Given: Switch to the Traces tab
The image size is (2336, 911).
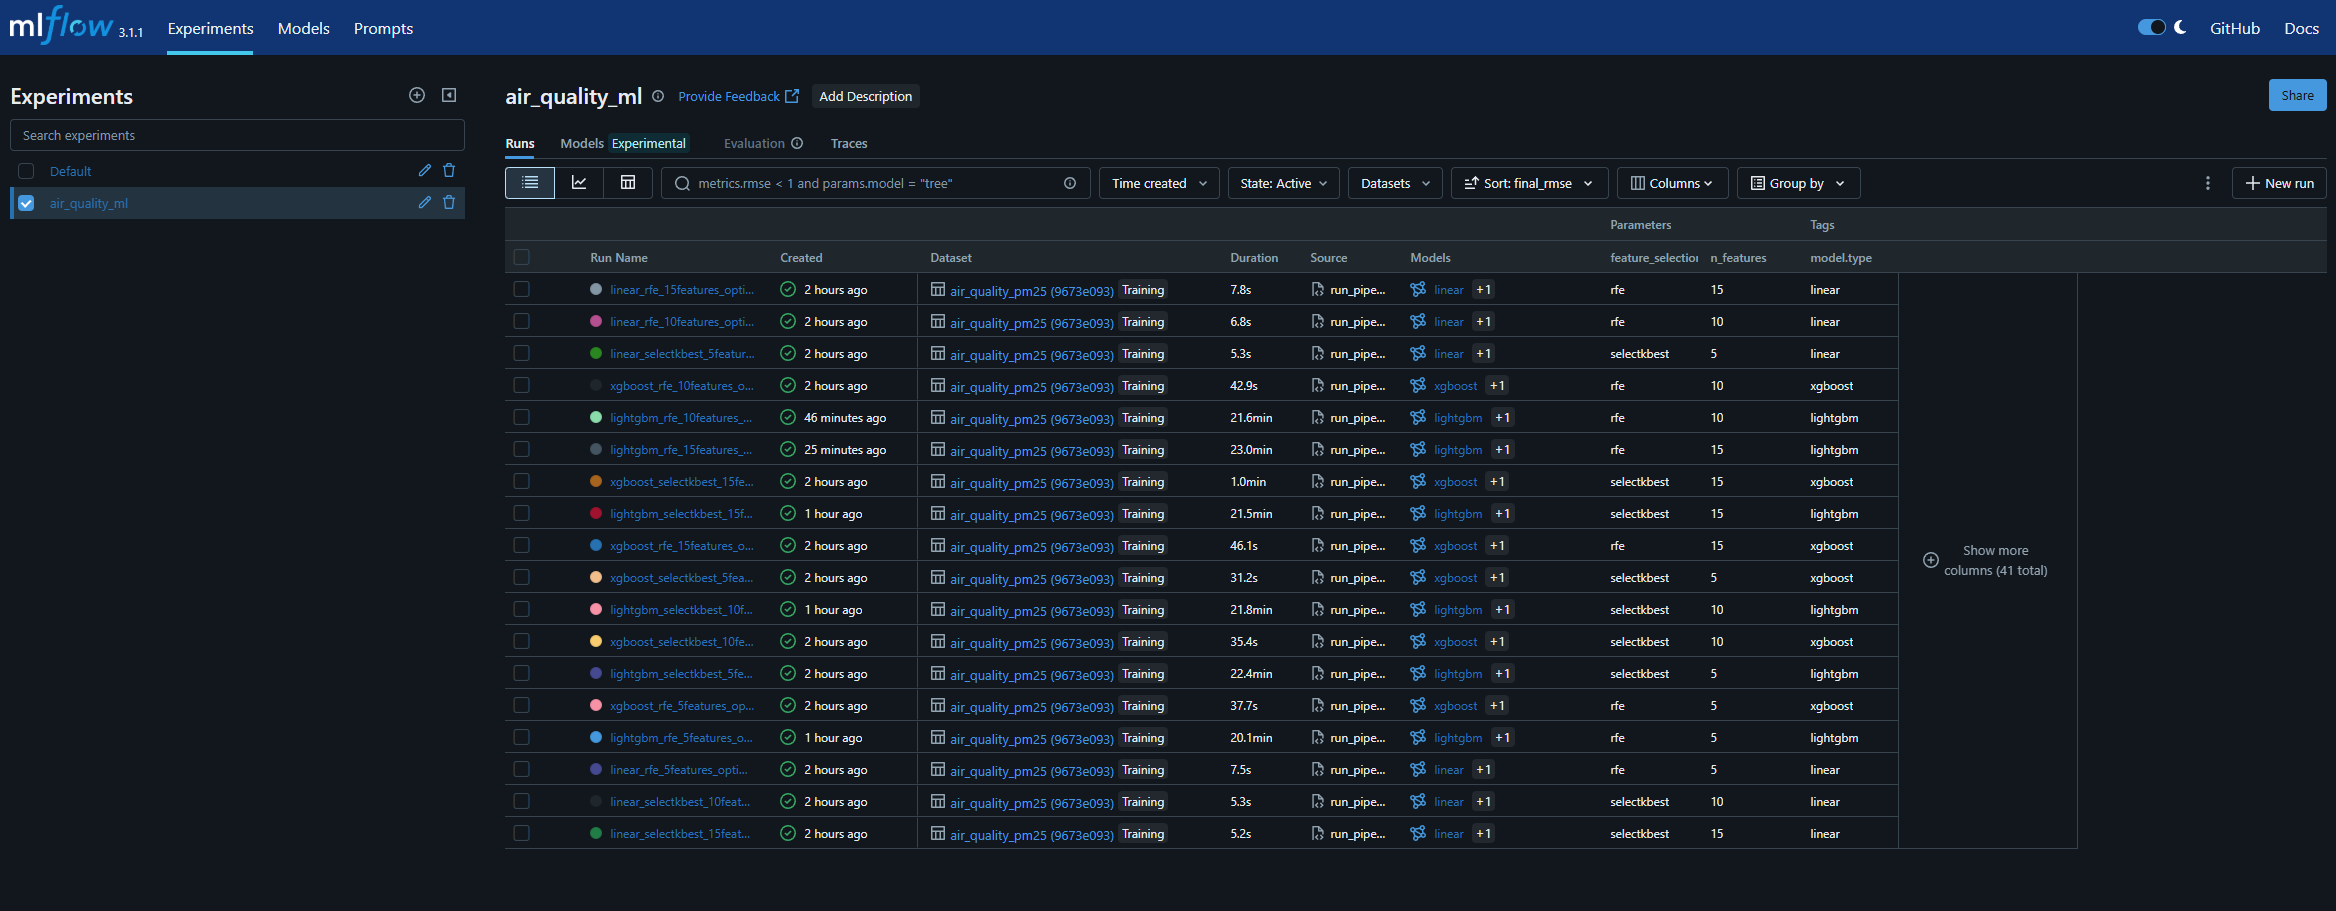Looking at the screenshot, I should pos(849,143).
